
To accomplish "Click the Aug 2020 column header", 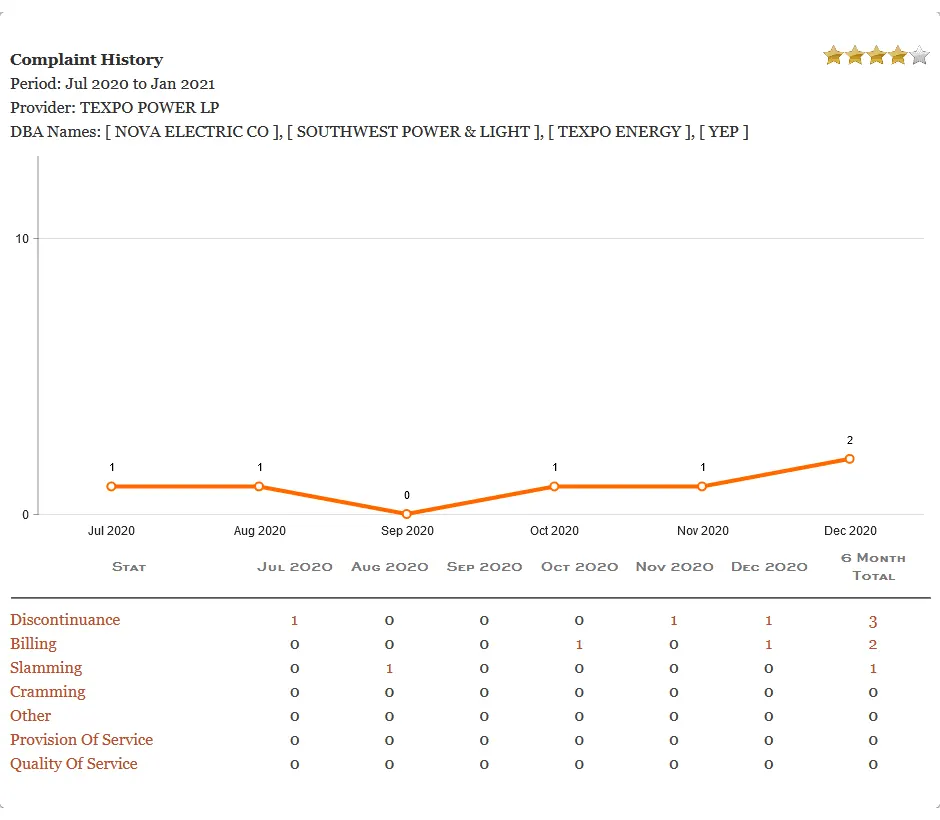I will 389,567.
